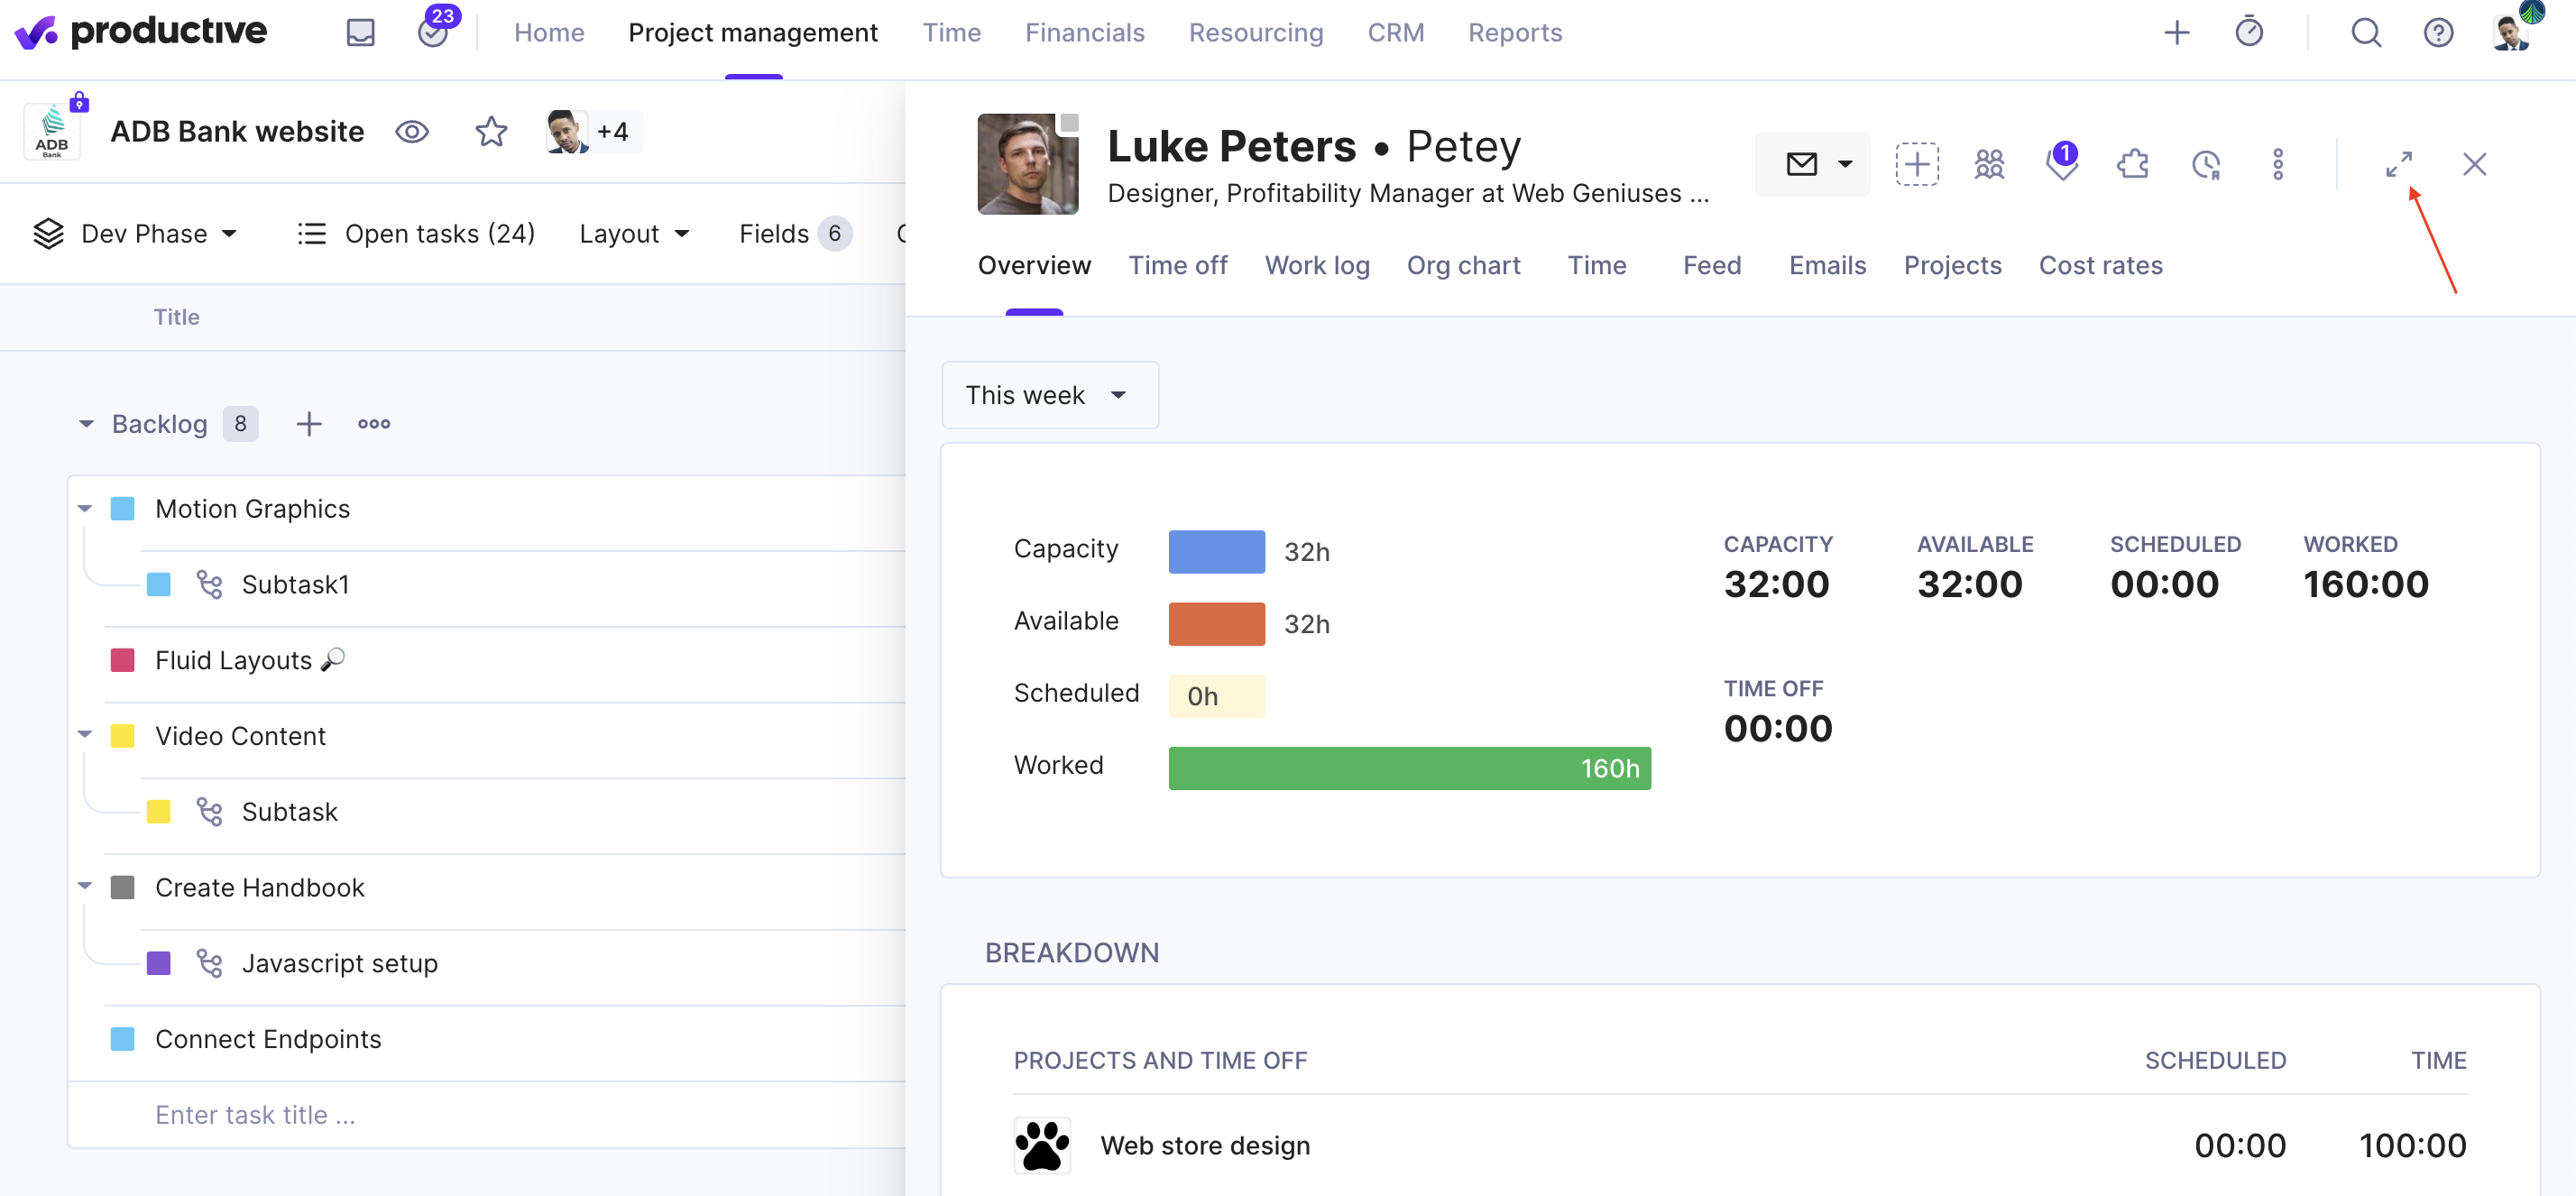This screenshot has width=2576, height=1196.
Task: Click Luke Peters profile photo
Action: 1027,164
